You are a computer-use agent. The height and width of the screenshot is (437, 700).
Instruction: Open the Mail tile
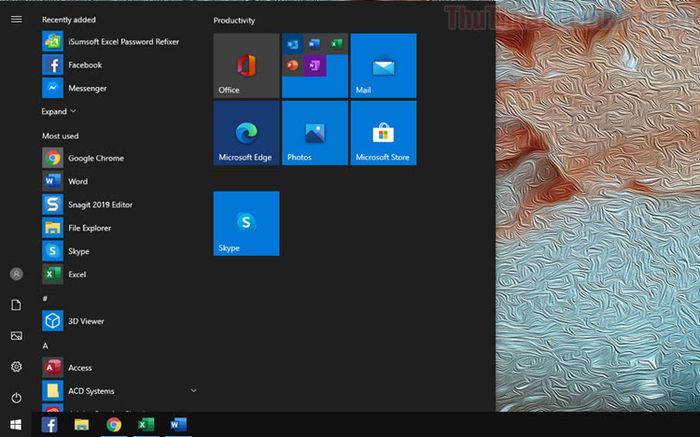383,66
